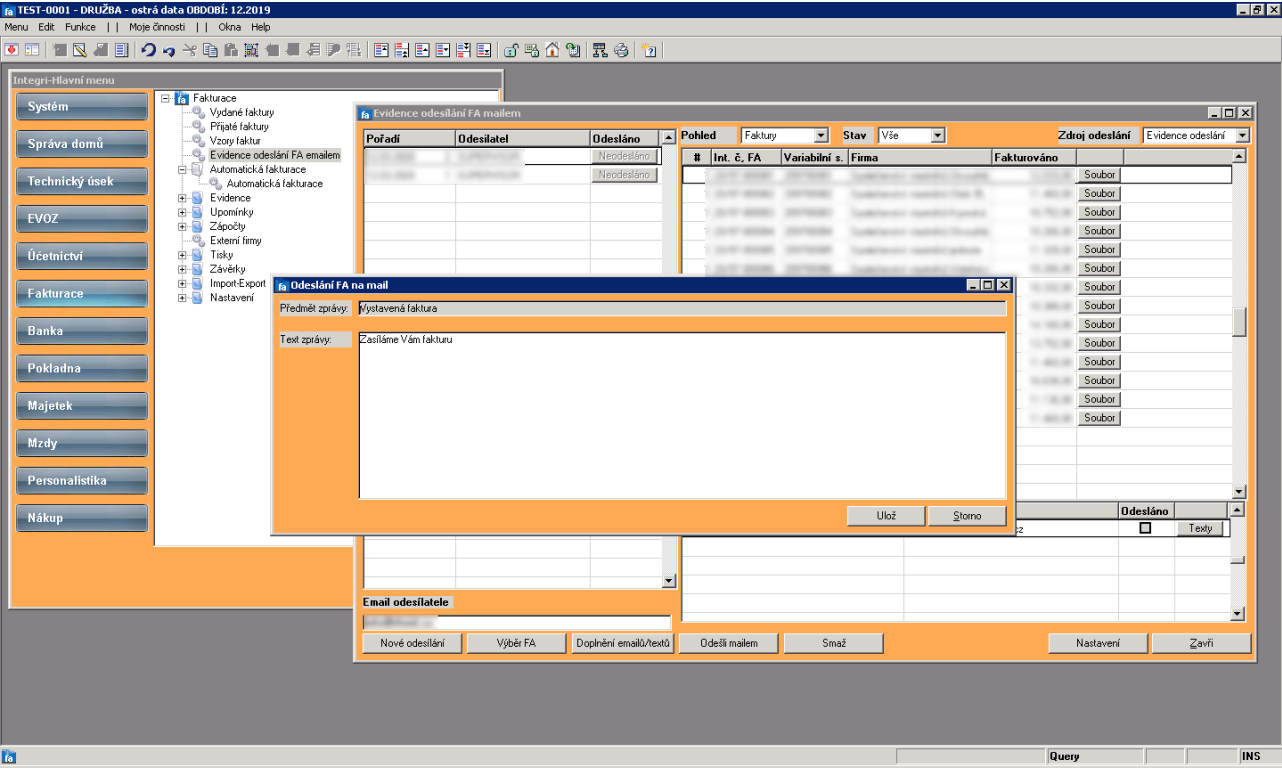Save the message with the Ulož button
The image size is (1282, 768).
pos(885,516)
